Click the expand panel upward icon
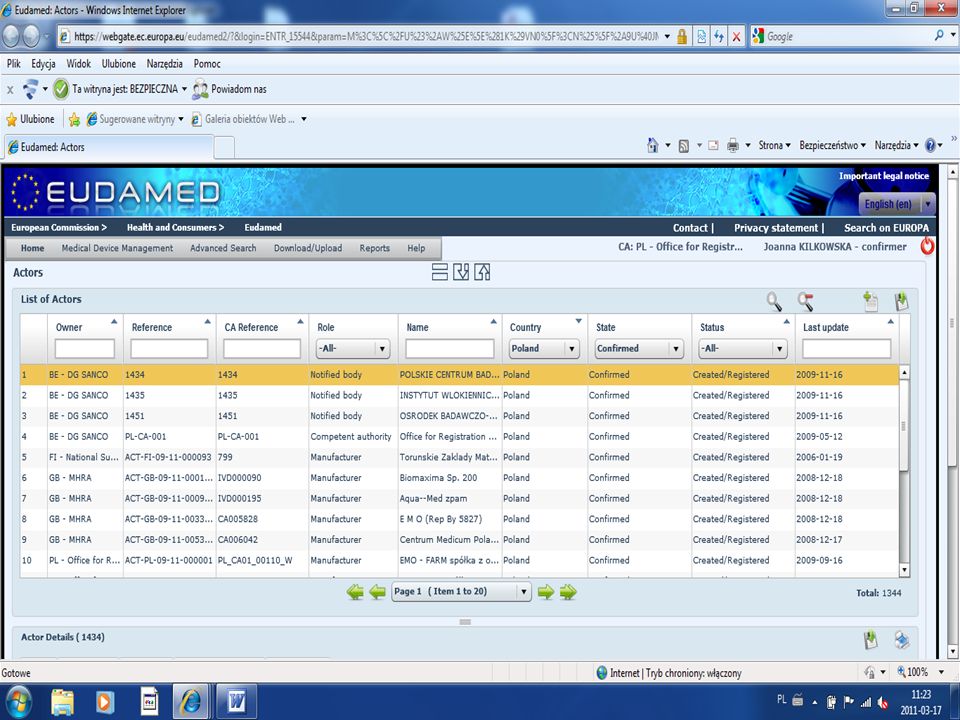 (x=482, y=272)
